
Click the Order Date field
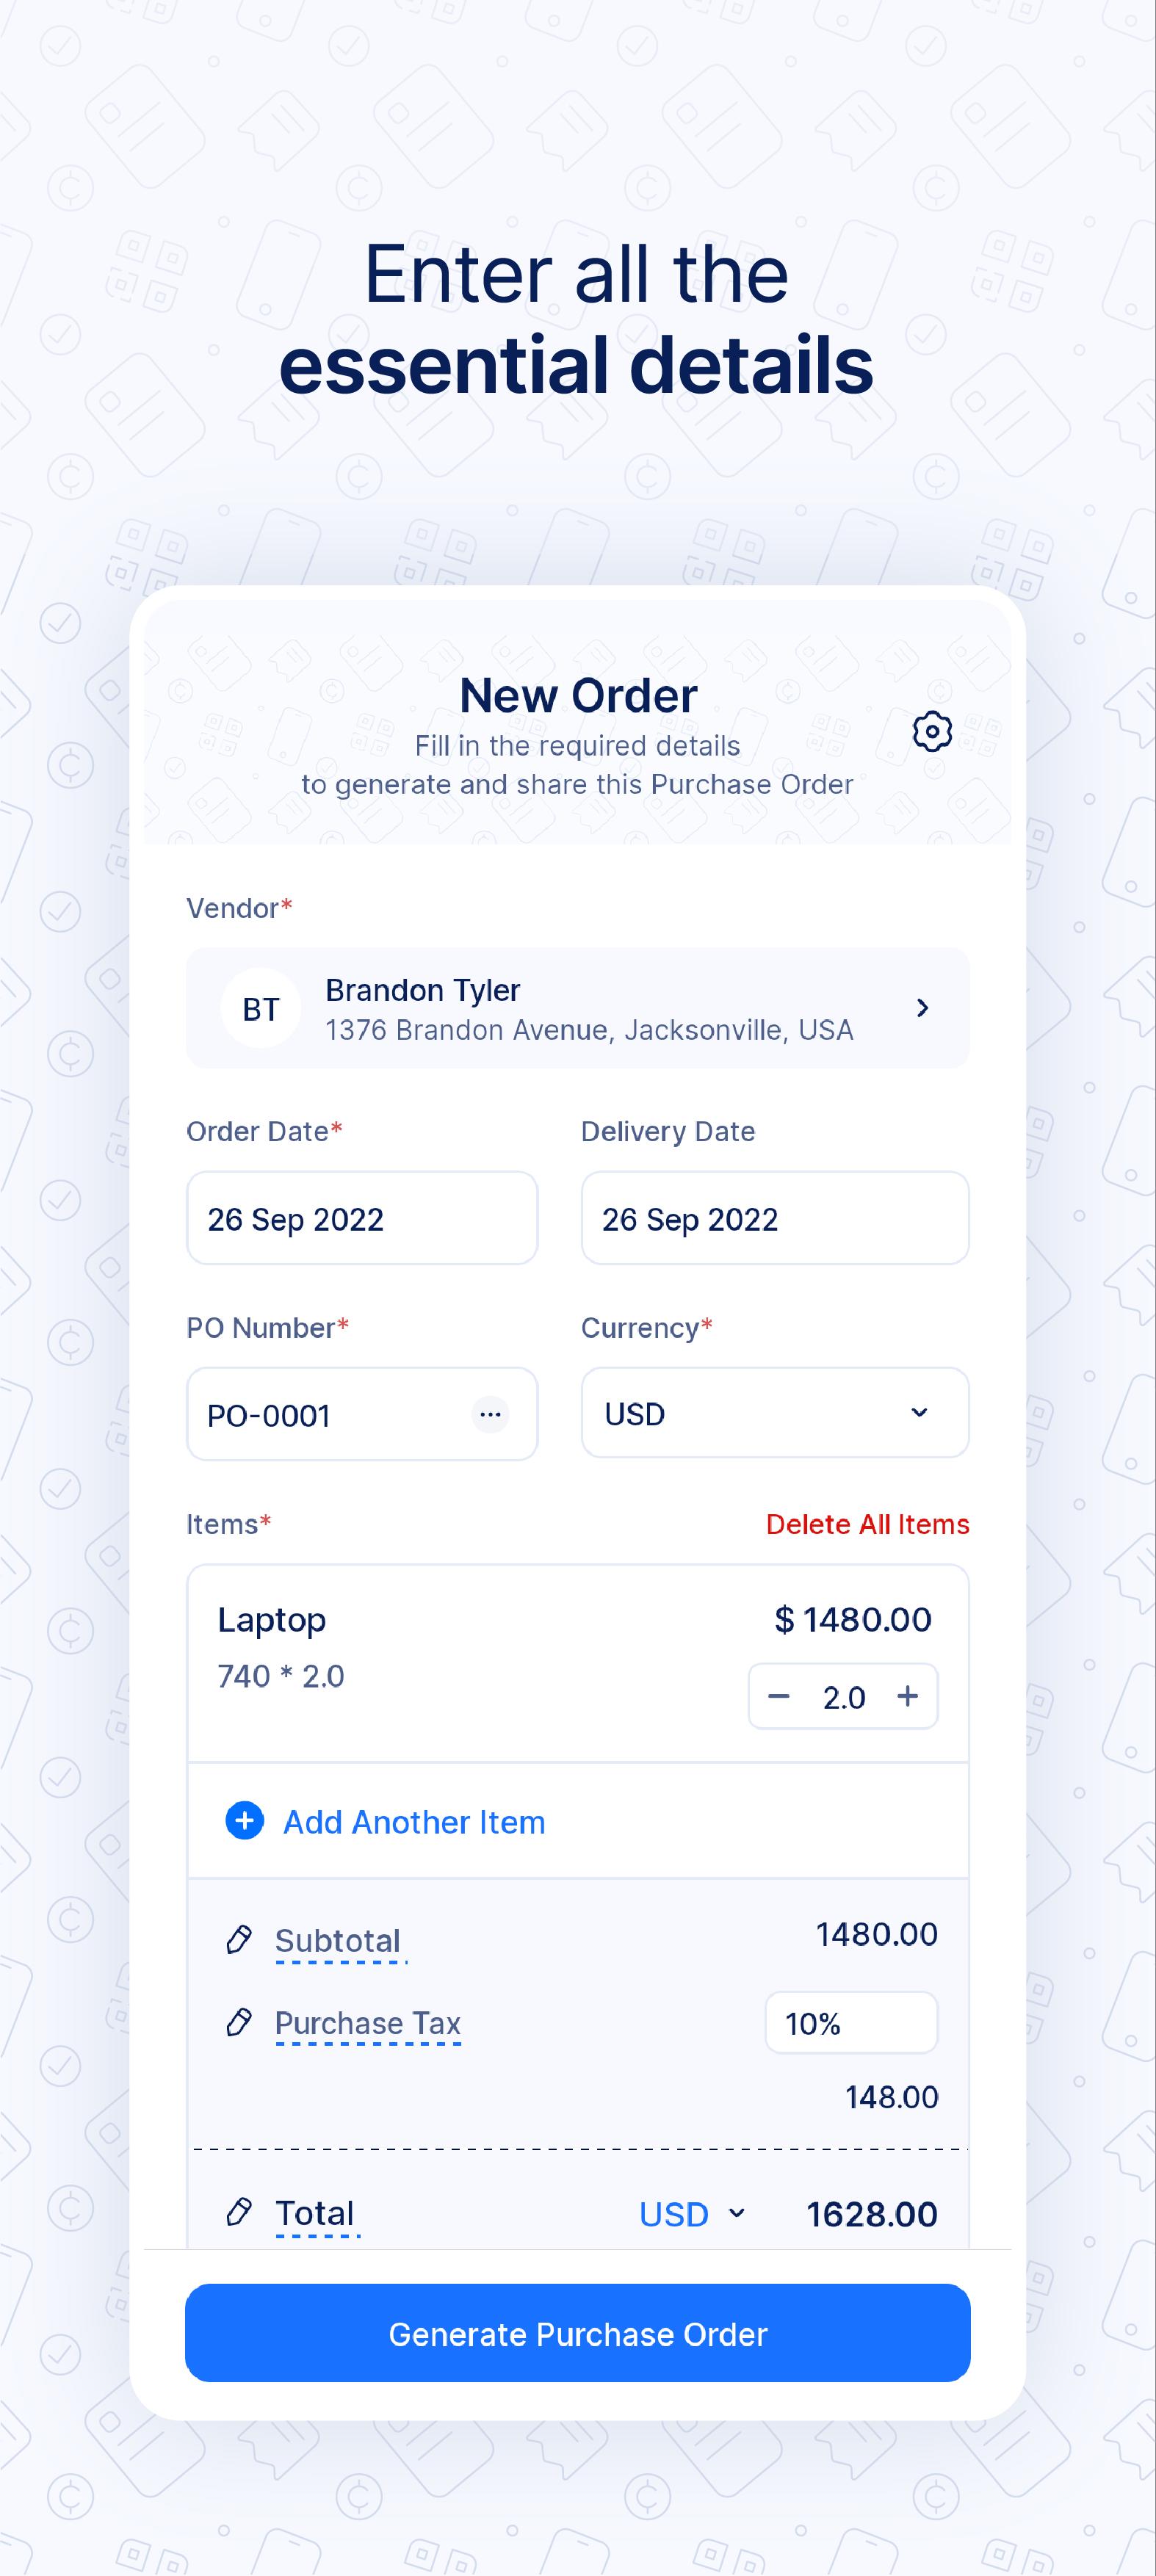[x=362, y=1218]
